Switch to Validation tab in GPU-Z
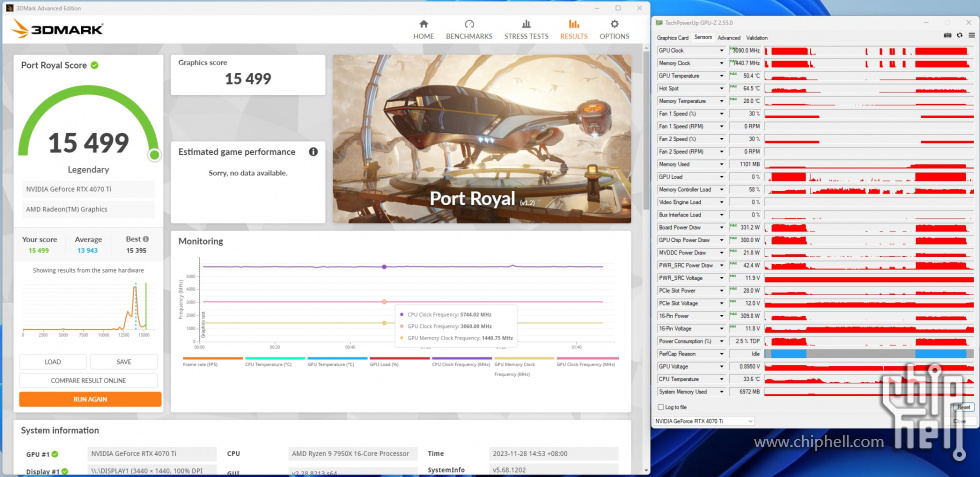Image resolution: width=980 pixels, height=477 pixels. [x=757, y=38]
